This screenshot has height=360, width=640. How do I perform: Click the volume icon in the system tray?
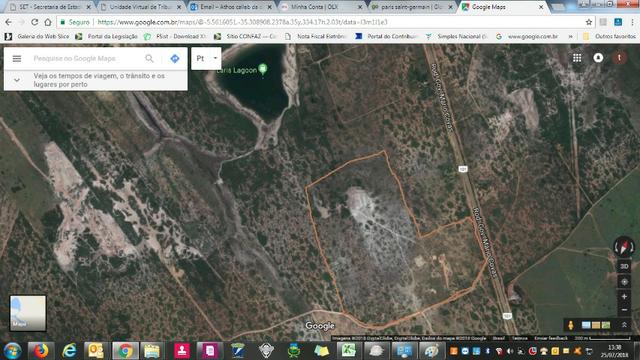tap(510, 351)
